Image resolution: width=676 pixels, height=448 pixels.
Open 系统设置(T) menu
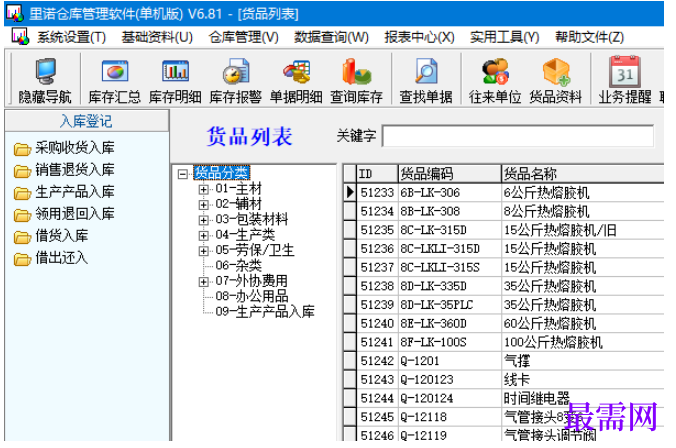click(x=71, y=37)
